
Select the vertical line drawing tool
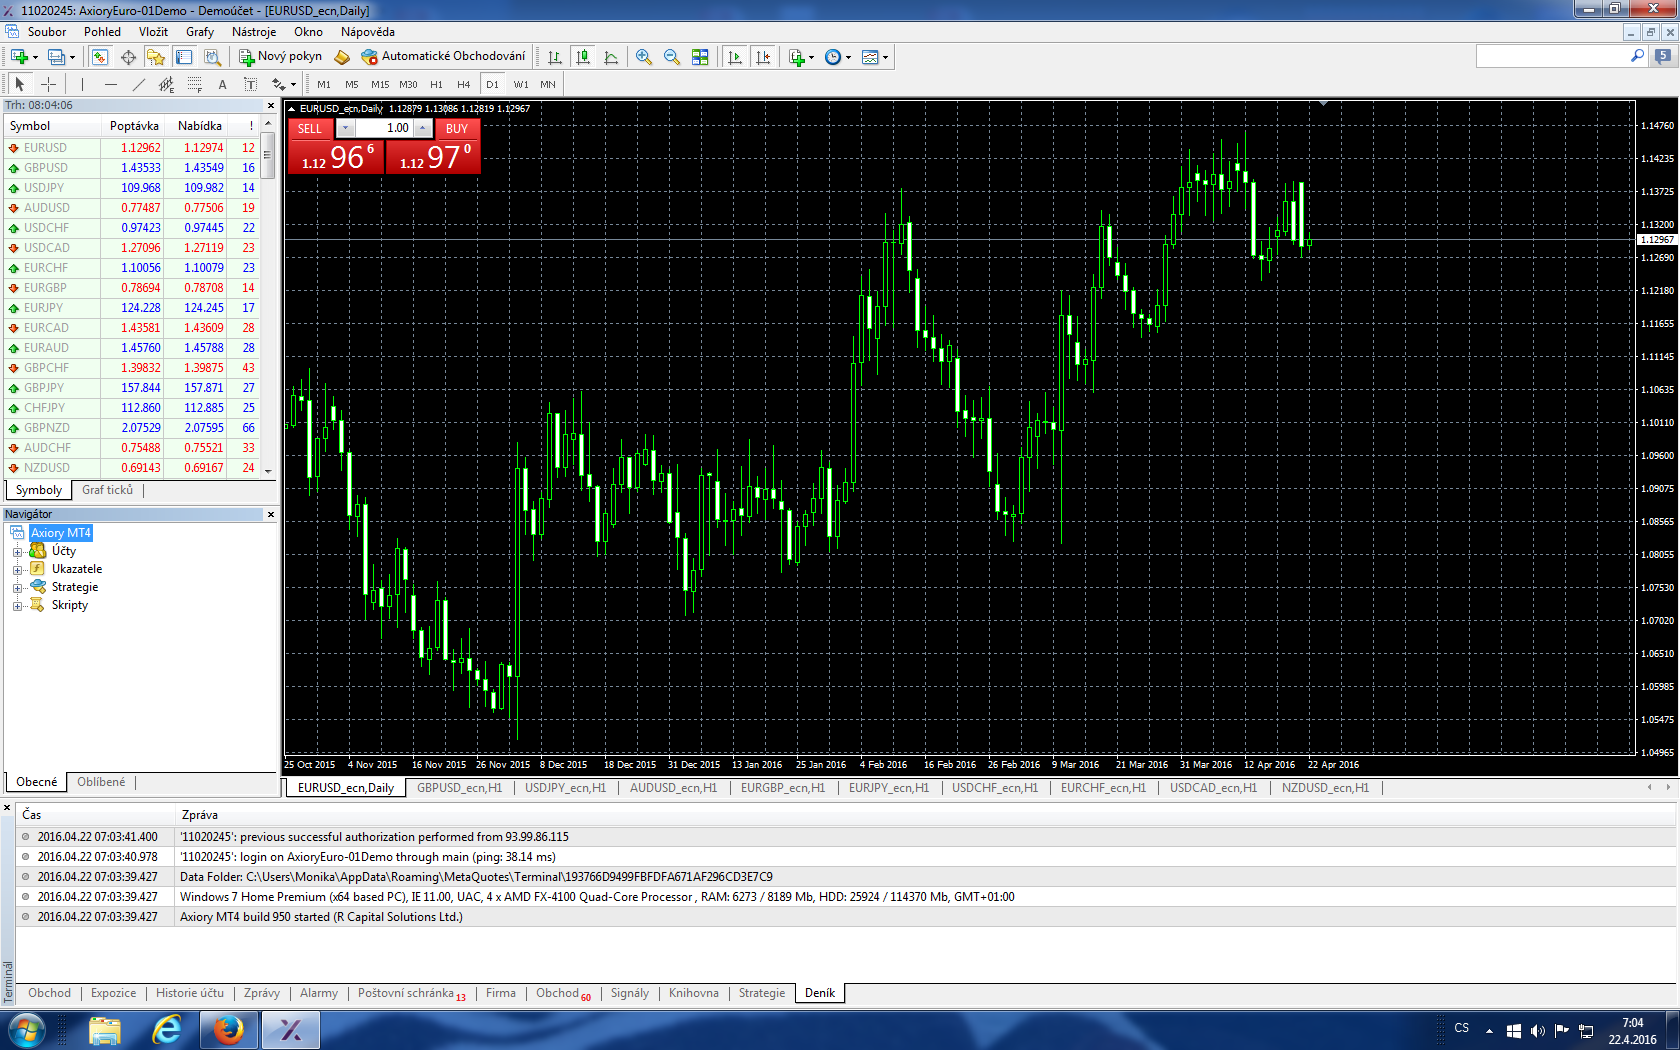(82, 84)
